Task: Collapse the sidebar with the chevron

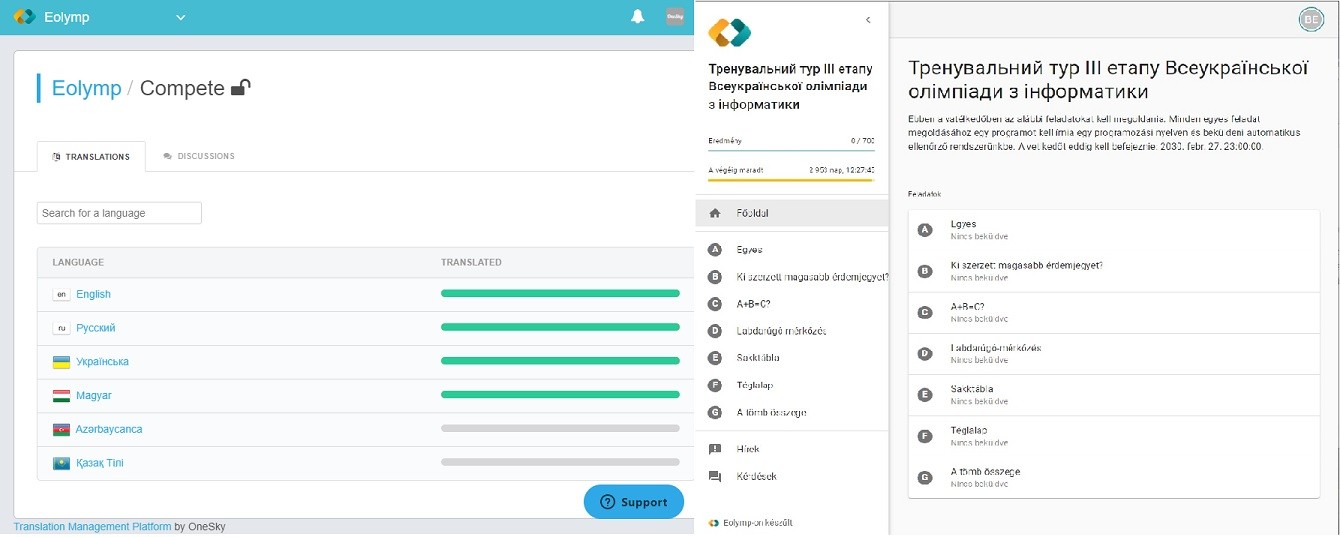Action: (x=868, y=20)
